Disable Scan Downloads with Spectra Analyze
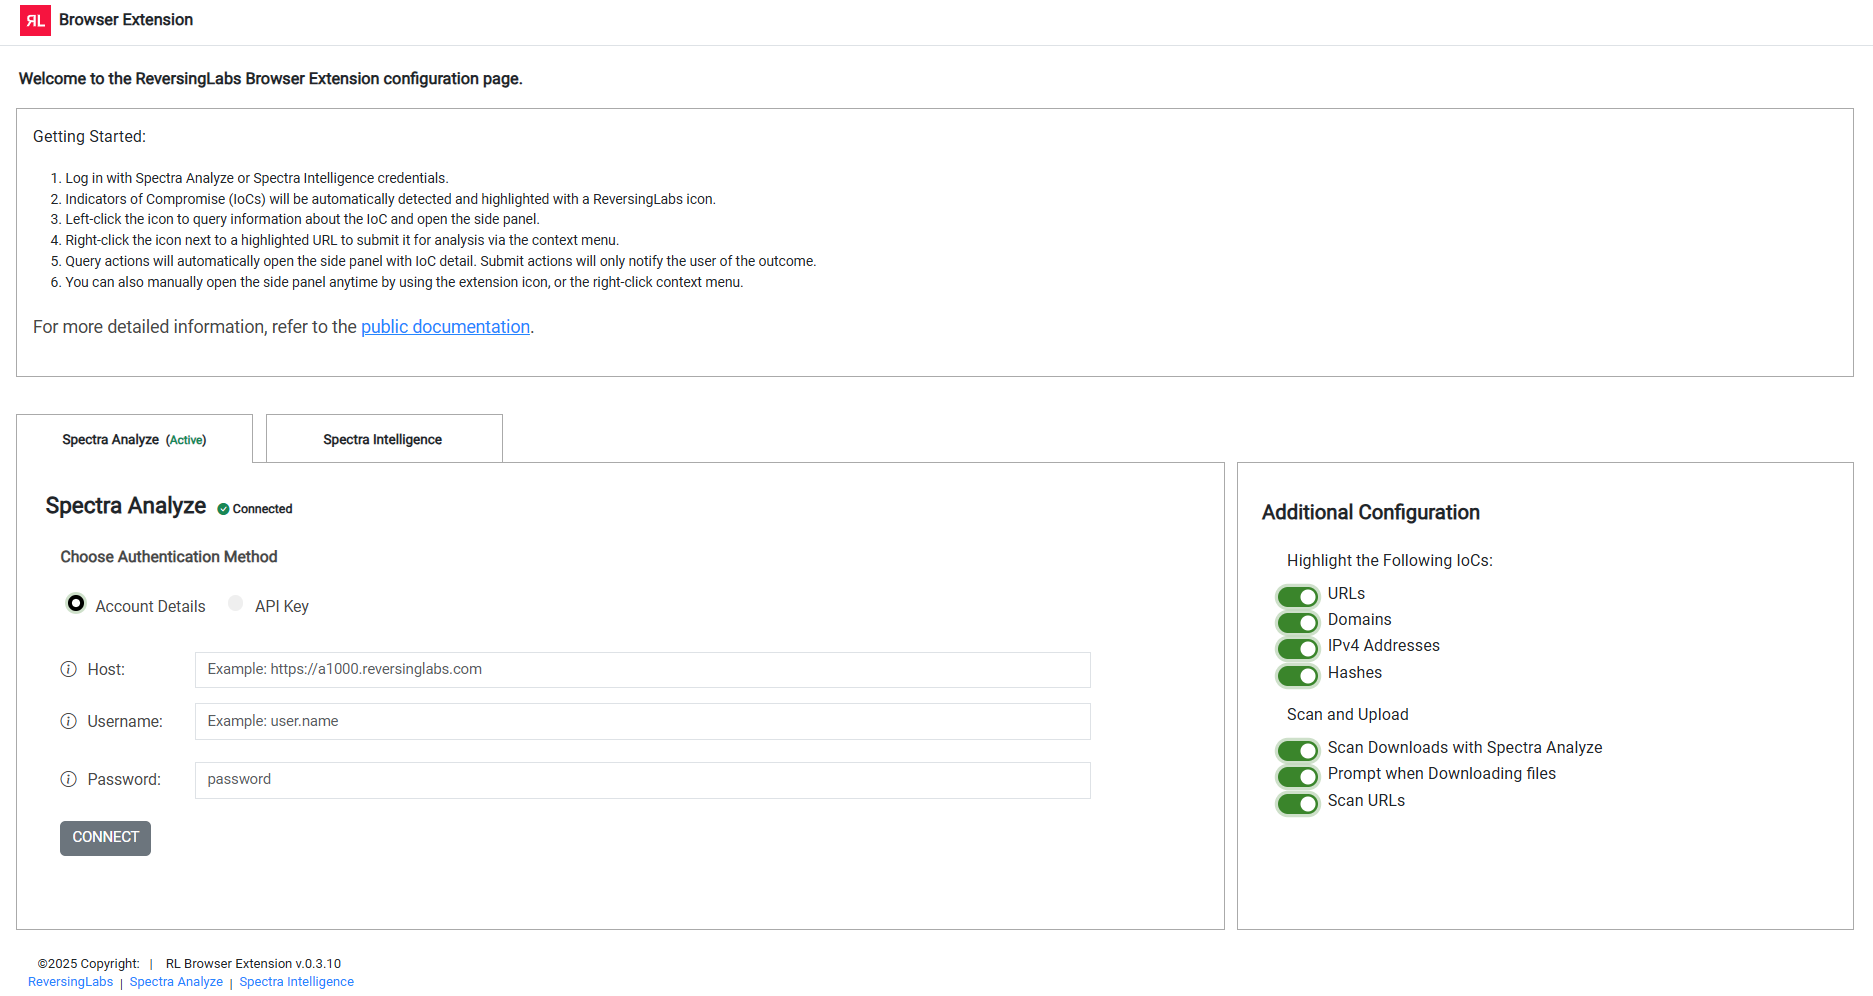 click(1298, 750)
